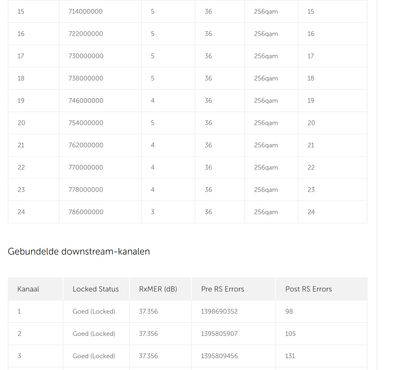
Task: Select Goed (Locked) status in the 1395809456 row
Action: click(94, 356)
